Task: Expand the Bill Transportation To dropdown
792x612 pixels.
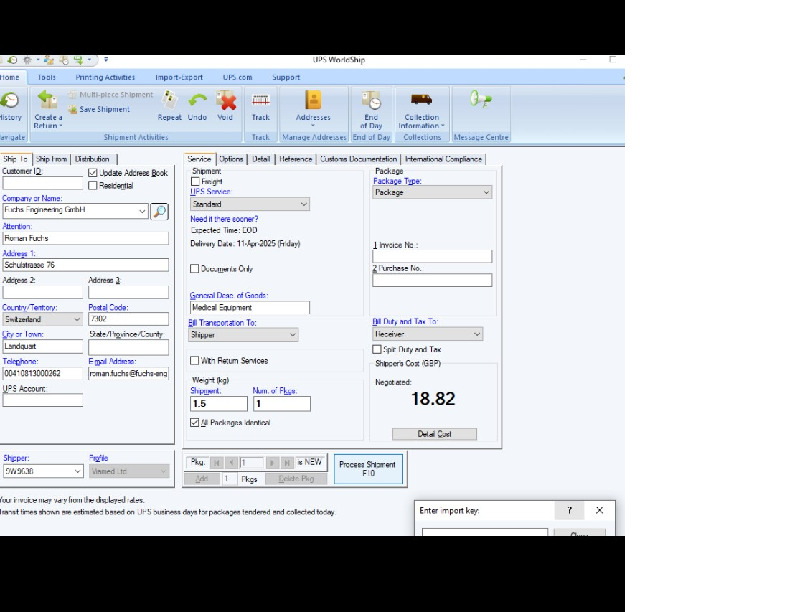Action: pos(244,336)
